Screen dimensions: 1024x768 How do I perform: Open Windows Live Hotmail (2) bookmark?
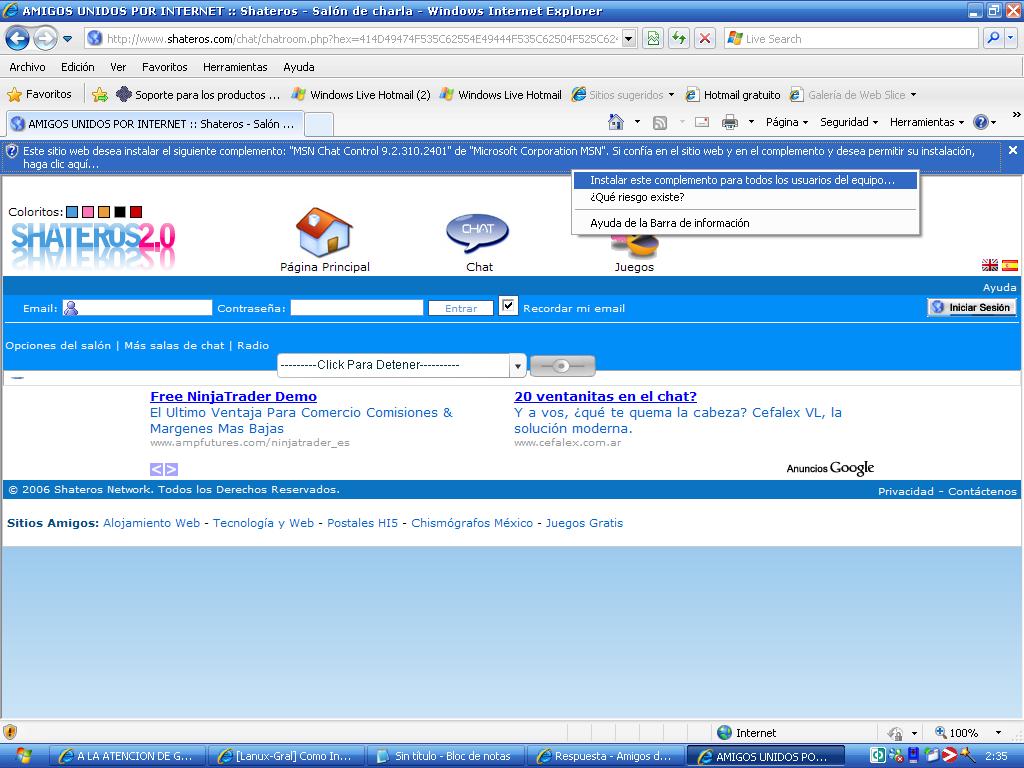coord(360,95)
